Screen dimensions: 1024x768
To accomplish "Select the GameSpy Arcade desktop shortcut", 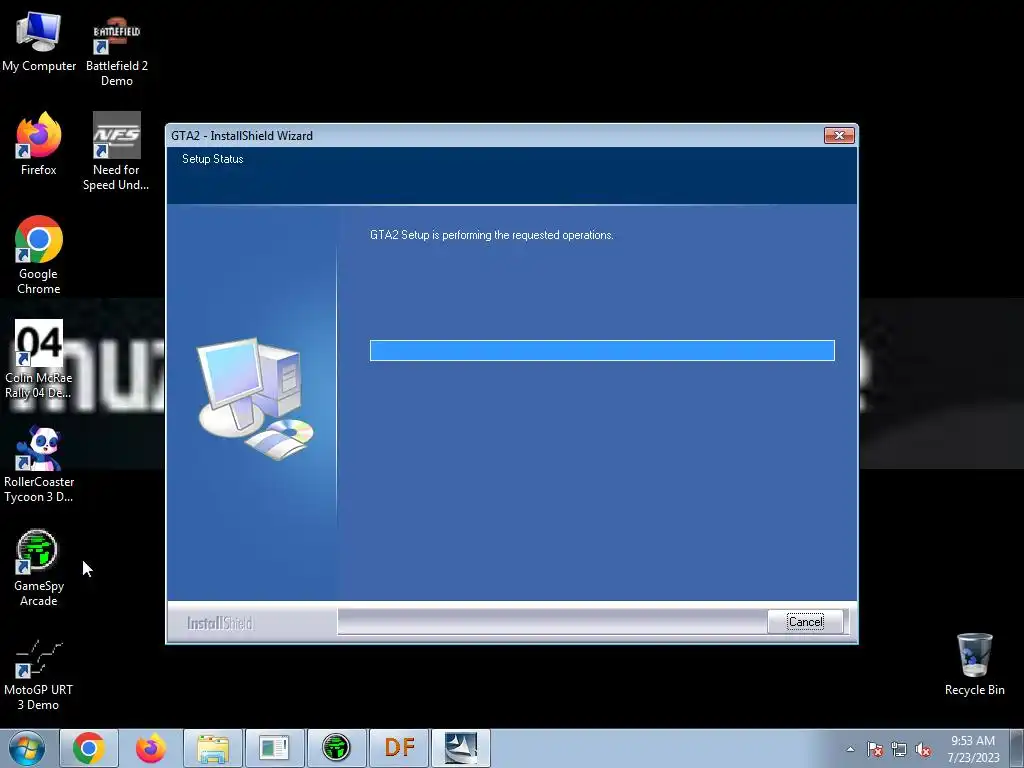I will pos(39,568).
